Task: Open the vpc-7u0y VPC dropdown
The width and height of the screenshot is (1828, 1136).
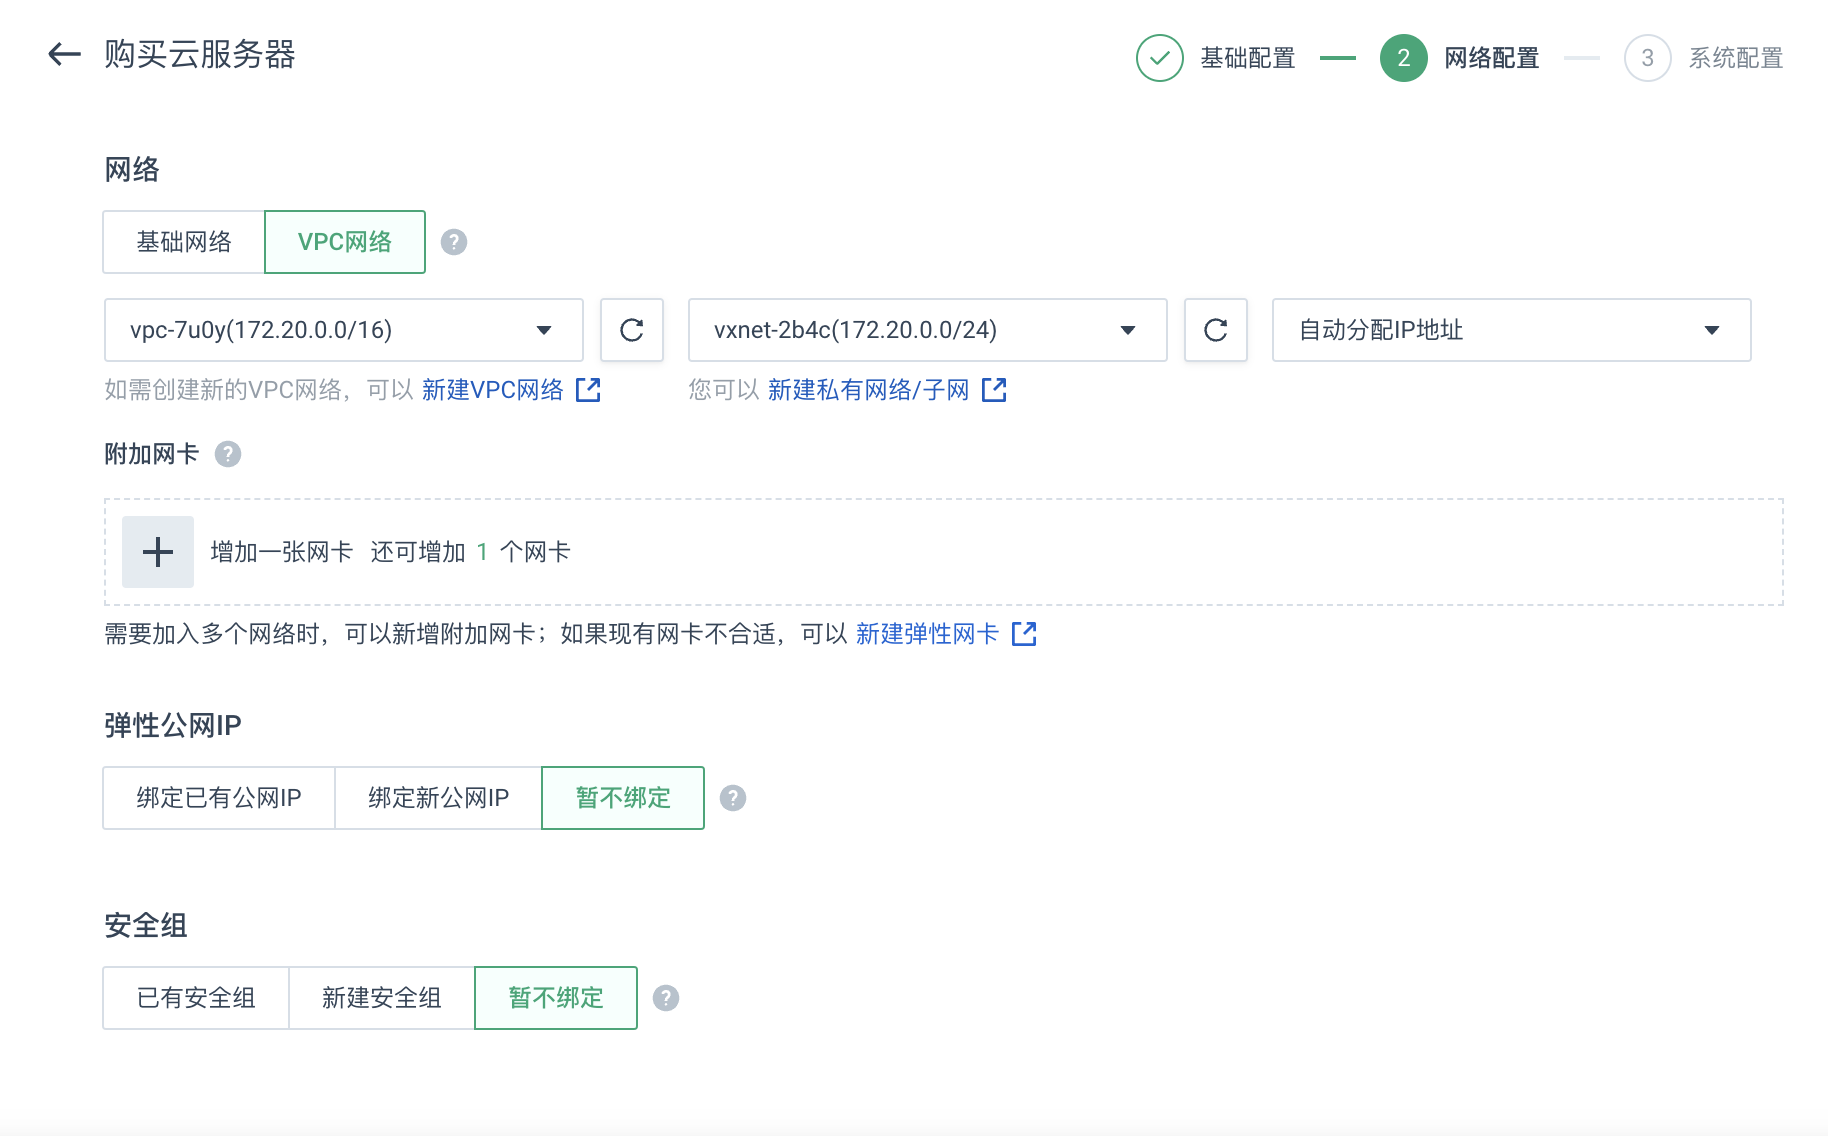Action: pos(344,330)
